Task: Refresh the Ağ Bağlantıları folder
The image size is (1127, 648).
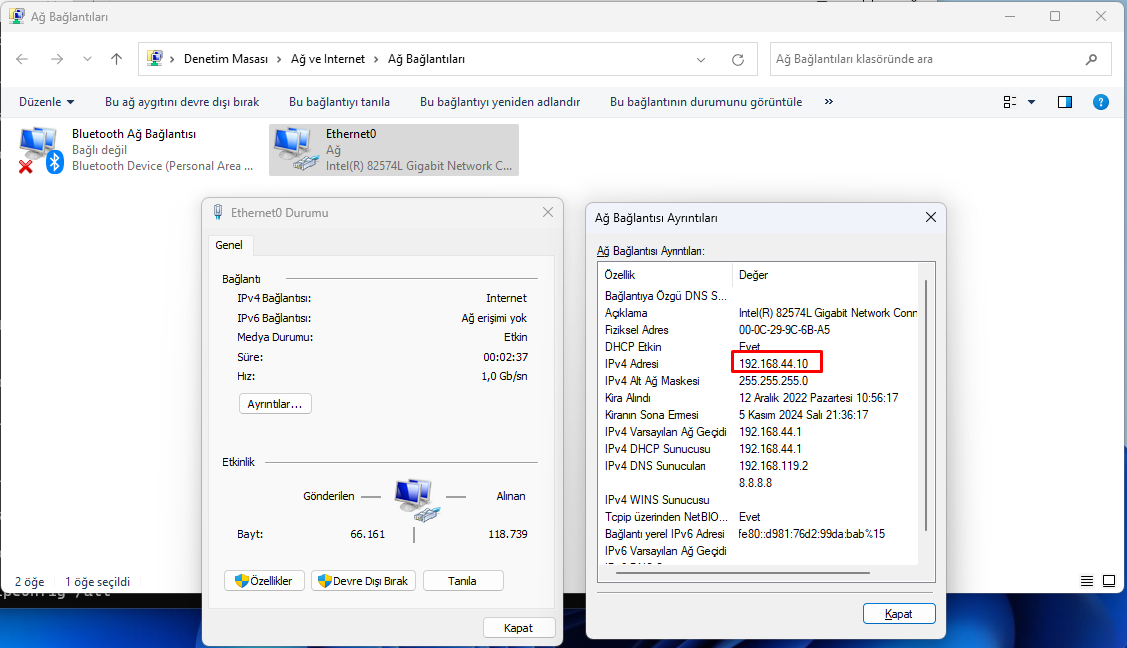Action: (737, 60)
